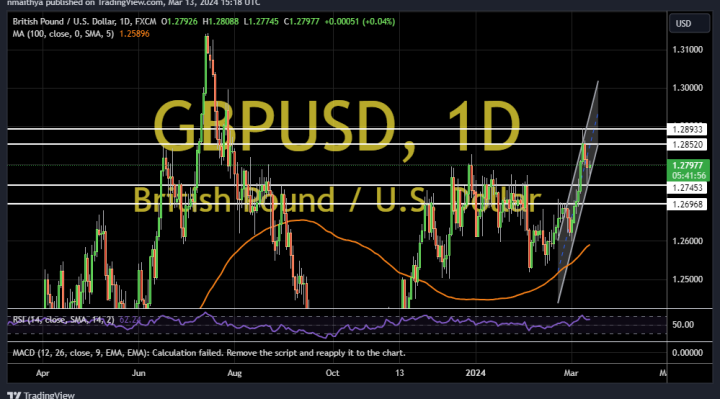720x399 pixels.
Task: Click the Aug label on the time axis
Action: [235, 373]
